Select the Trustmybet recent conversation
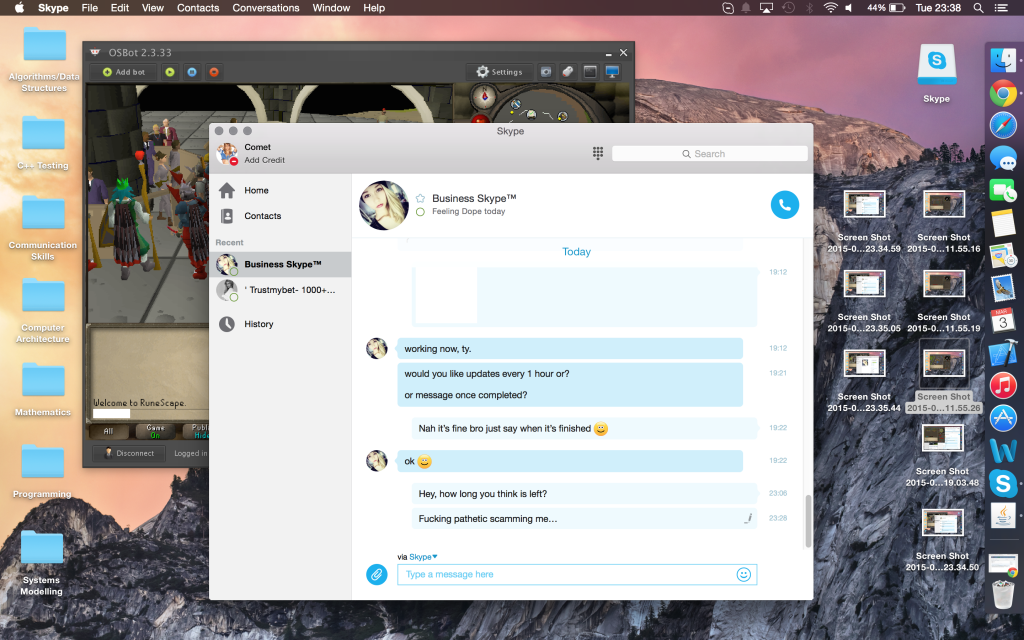This screenshot has width=1024, height=640. tap(280, 290)
